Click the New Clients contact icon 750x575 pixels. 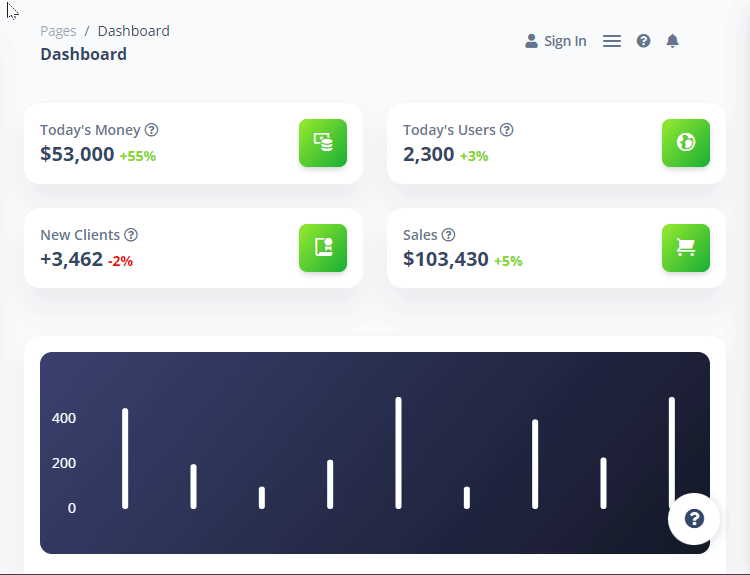322,248
